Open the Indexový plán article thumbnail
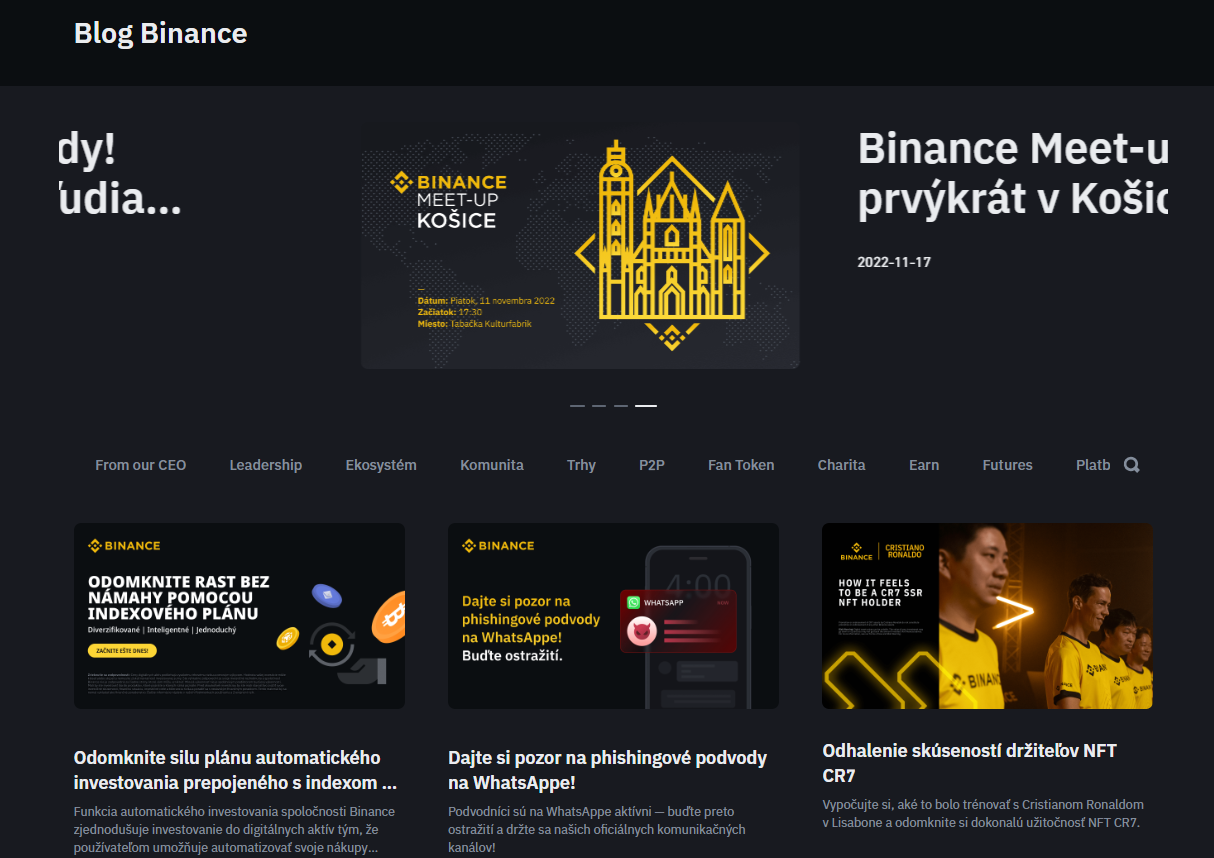 (x=239, y=616)
